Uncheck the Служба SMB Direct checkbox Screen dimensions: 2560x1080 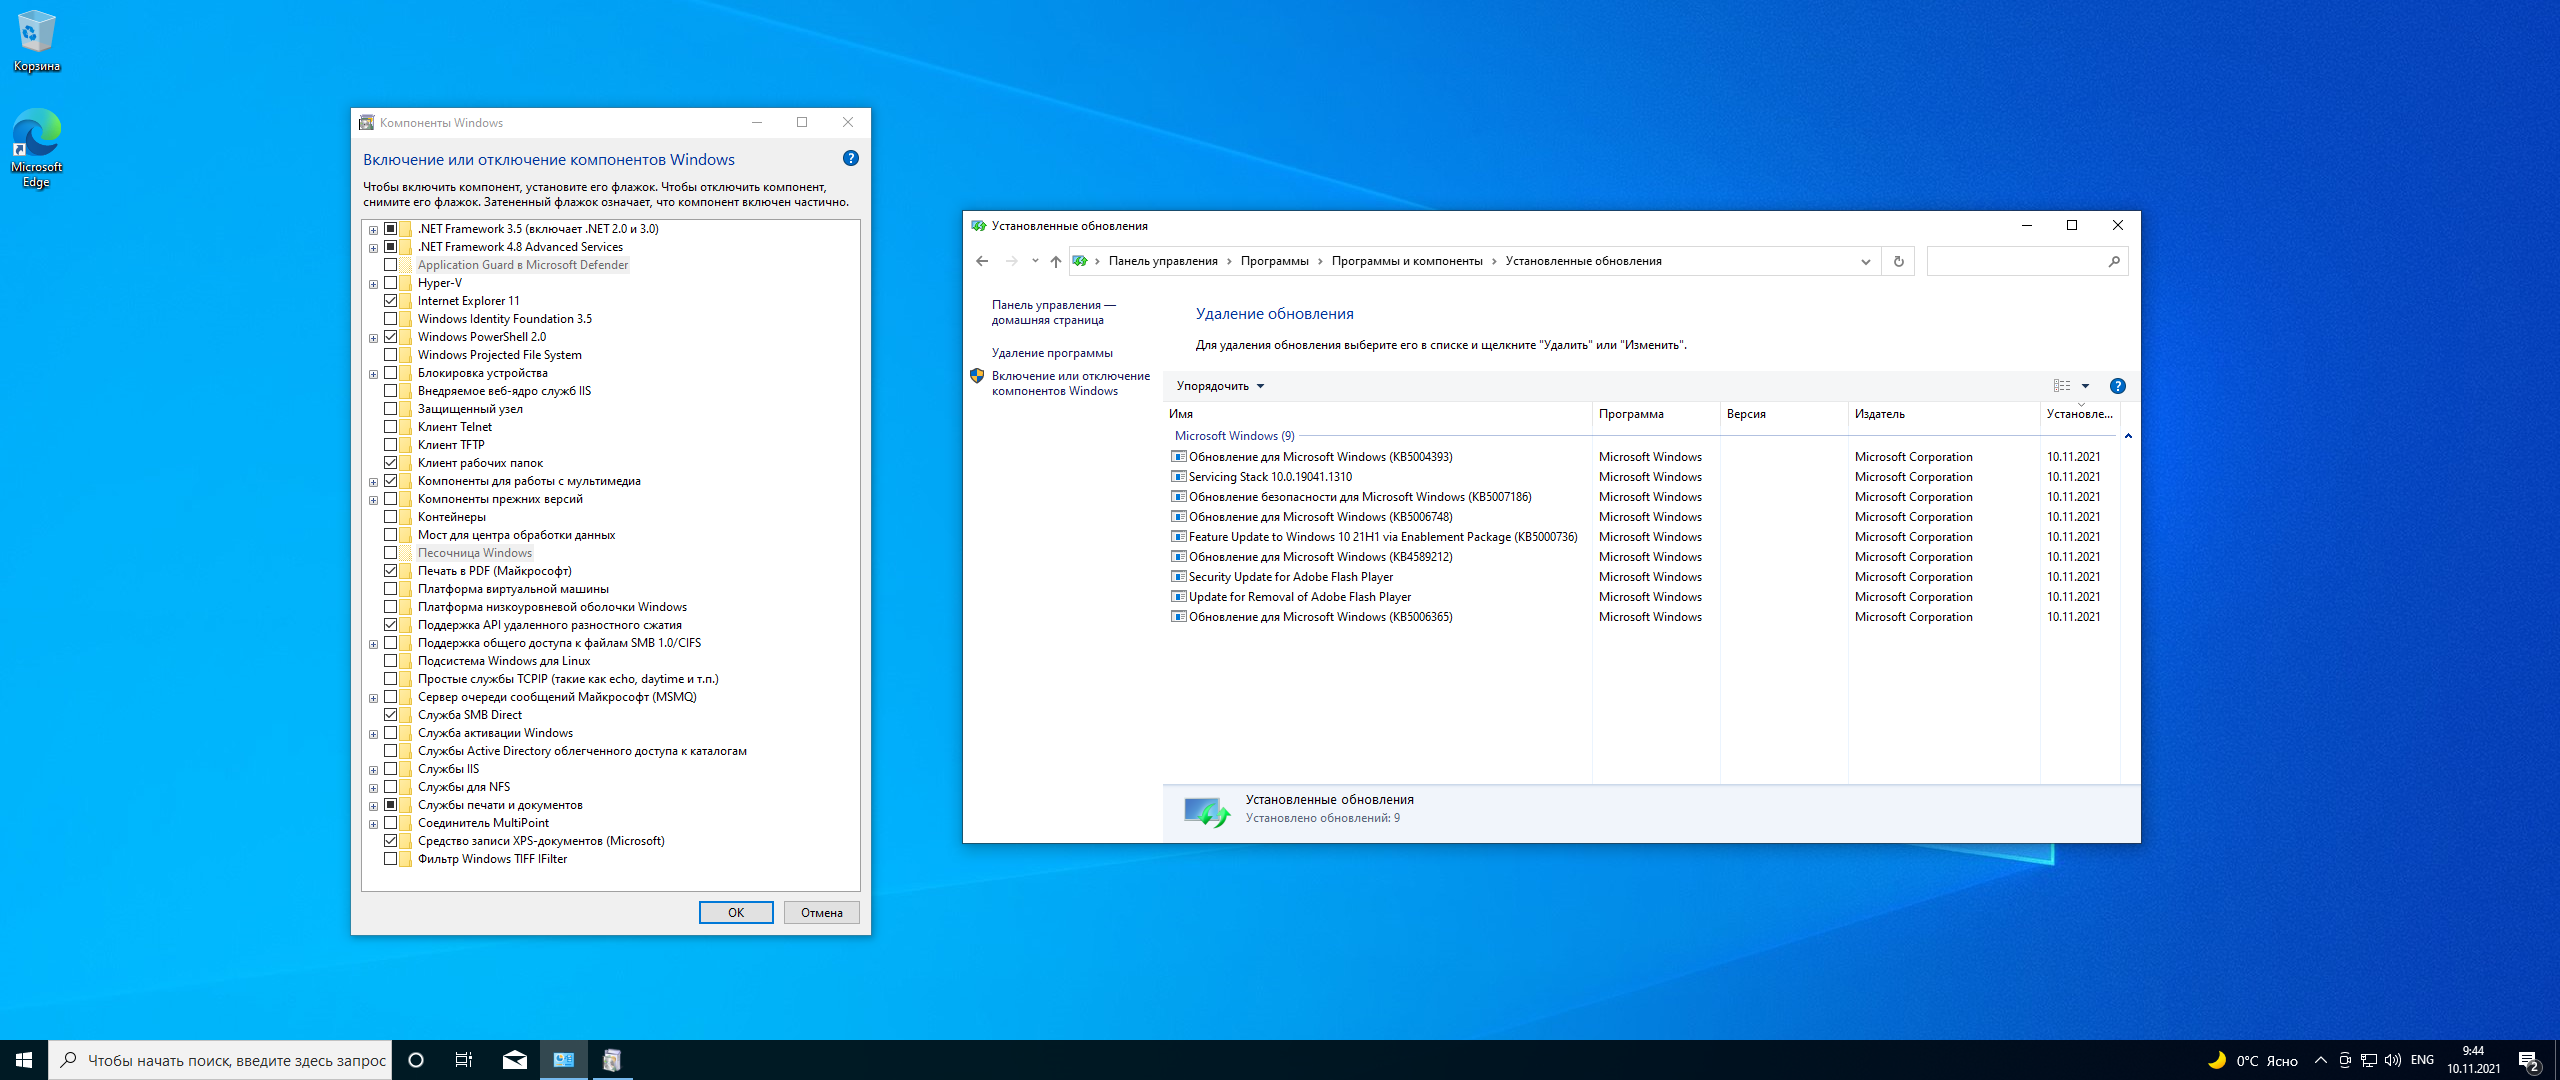pos(391,715)
